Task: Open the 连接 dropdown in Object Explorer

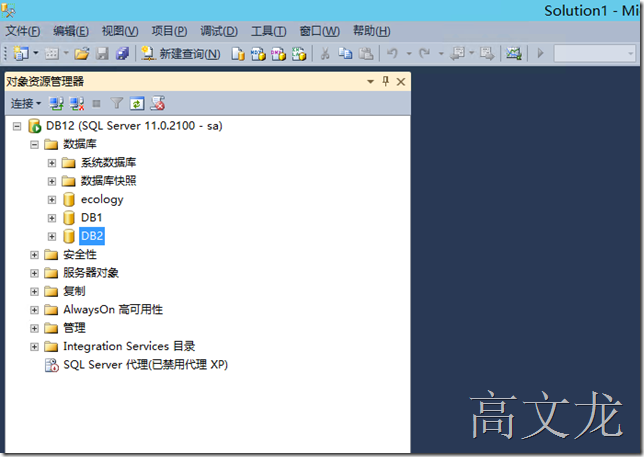Action: pyautogui.click(x=26, y=103)
